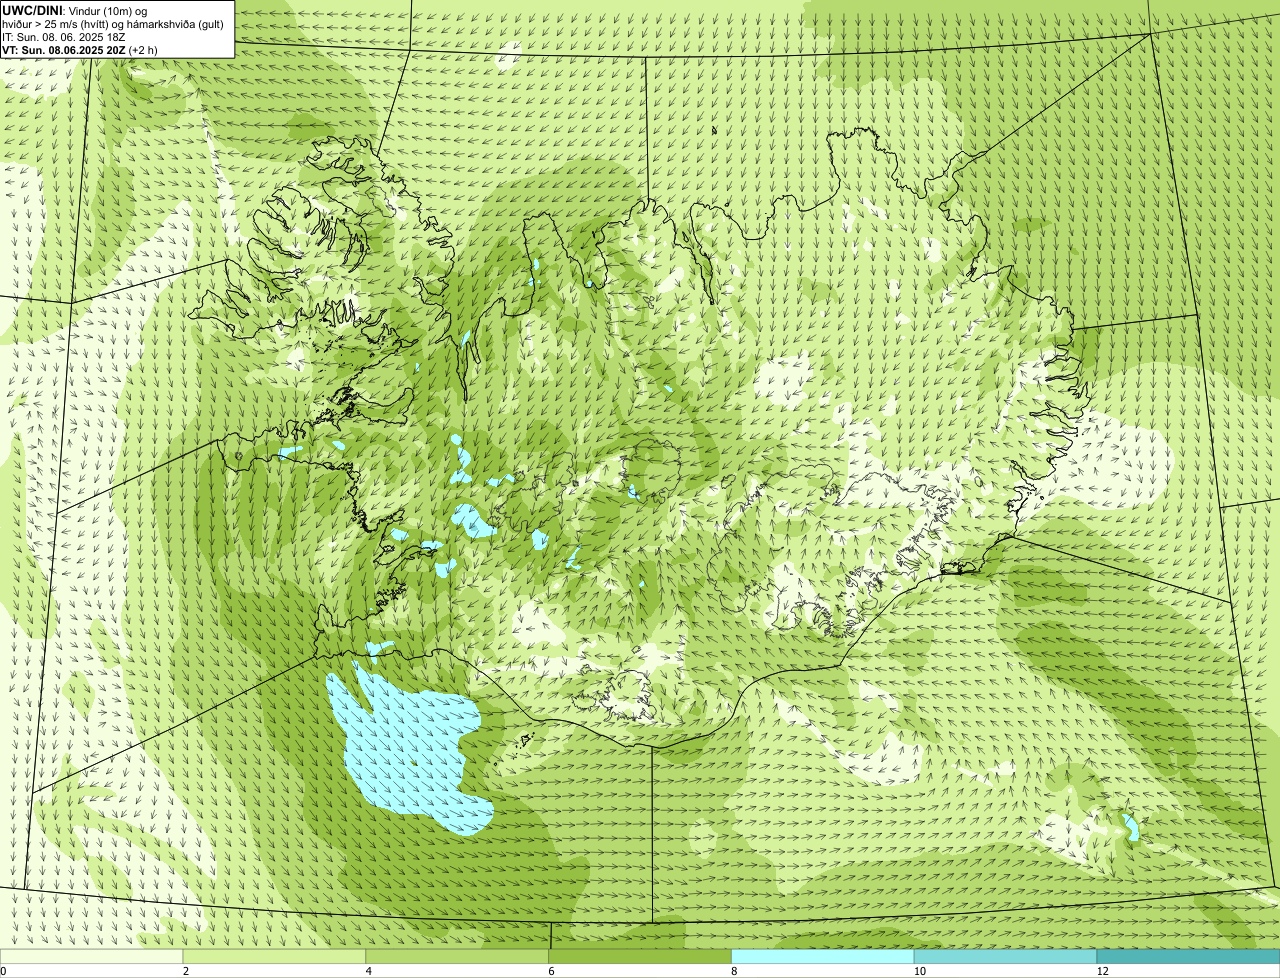
Task: Click the 'VT: Sun. 08.06.2025 20Z (+2 h)' line
Action: tap(80, 49)
